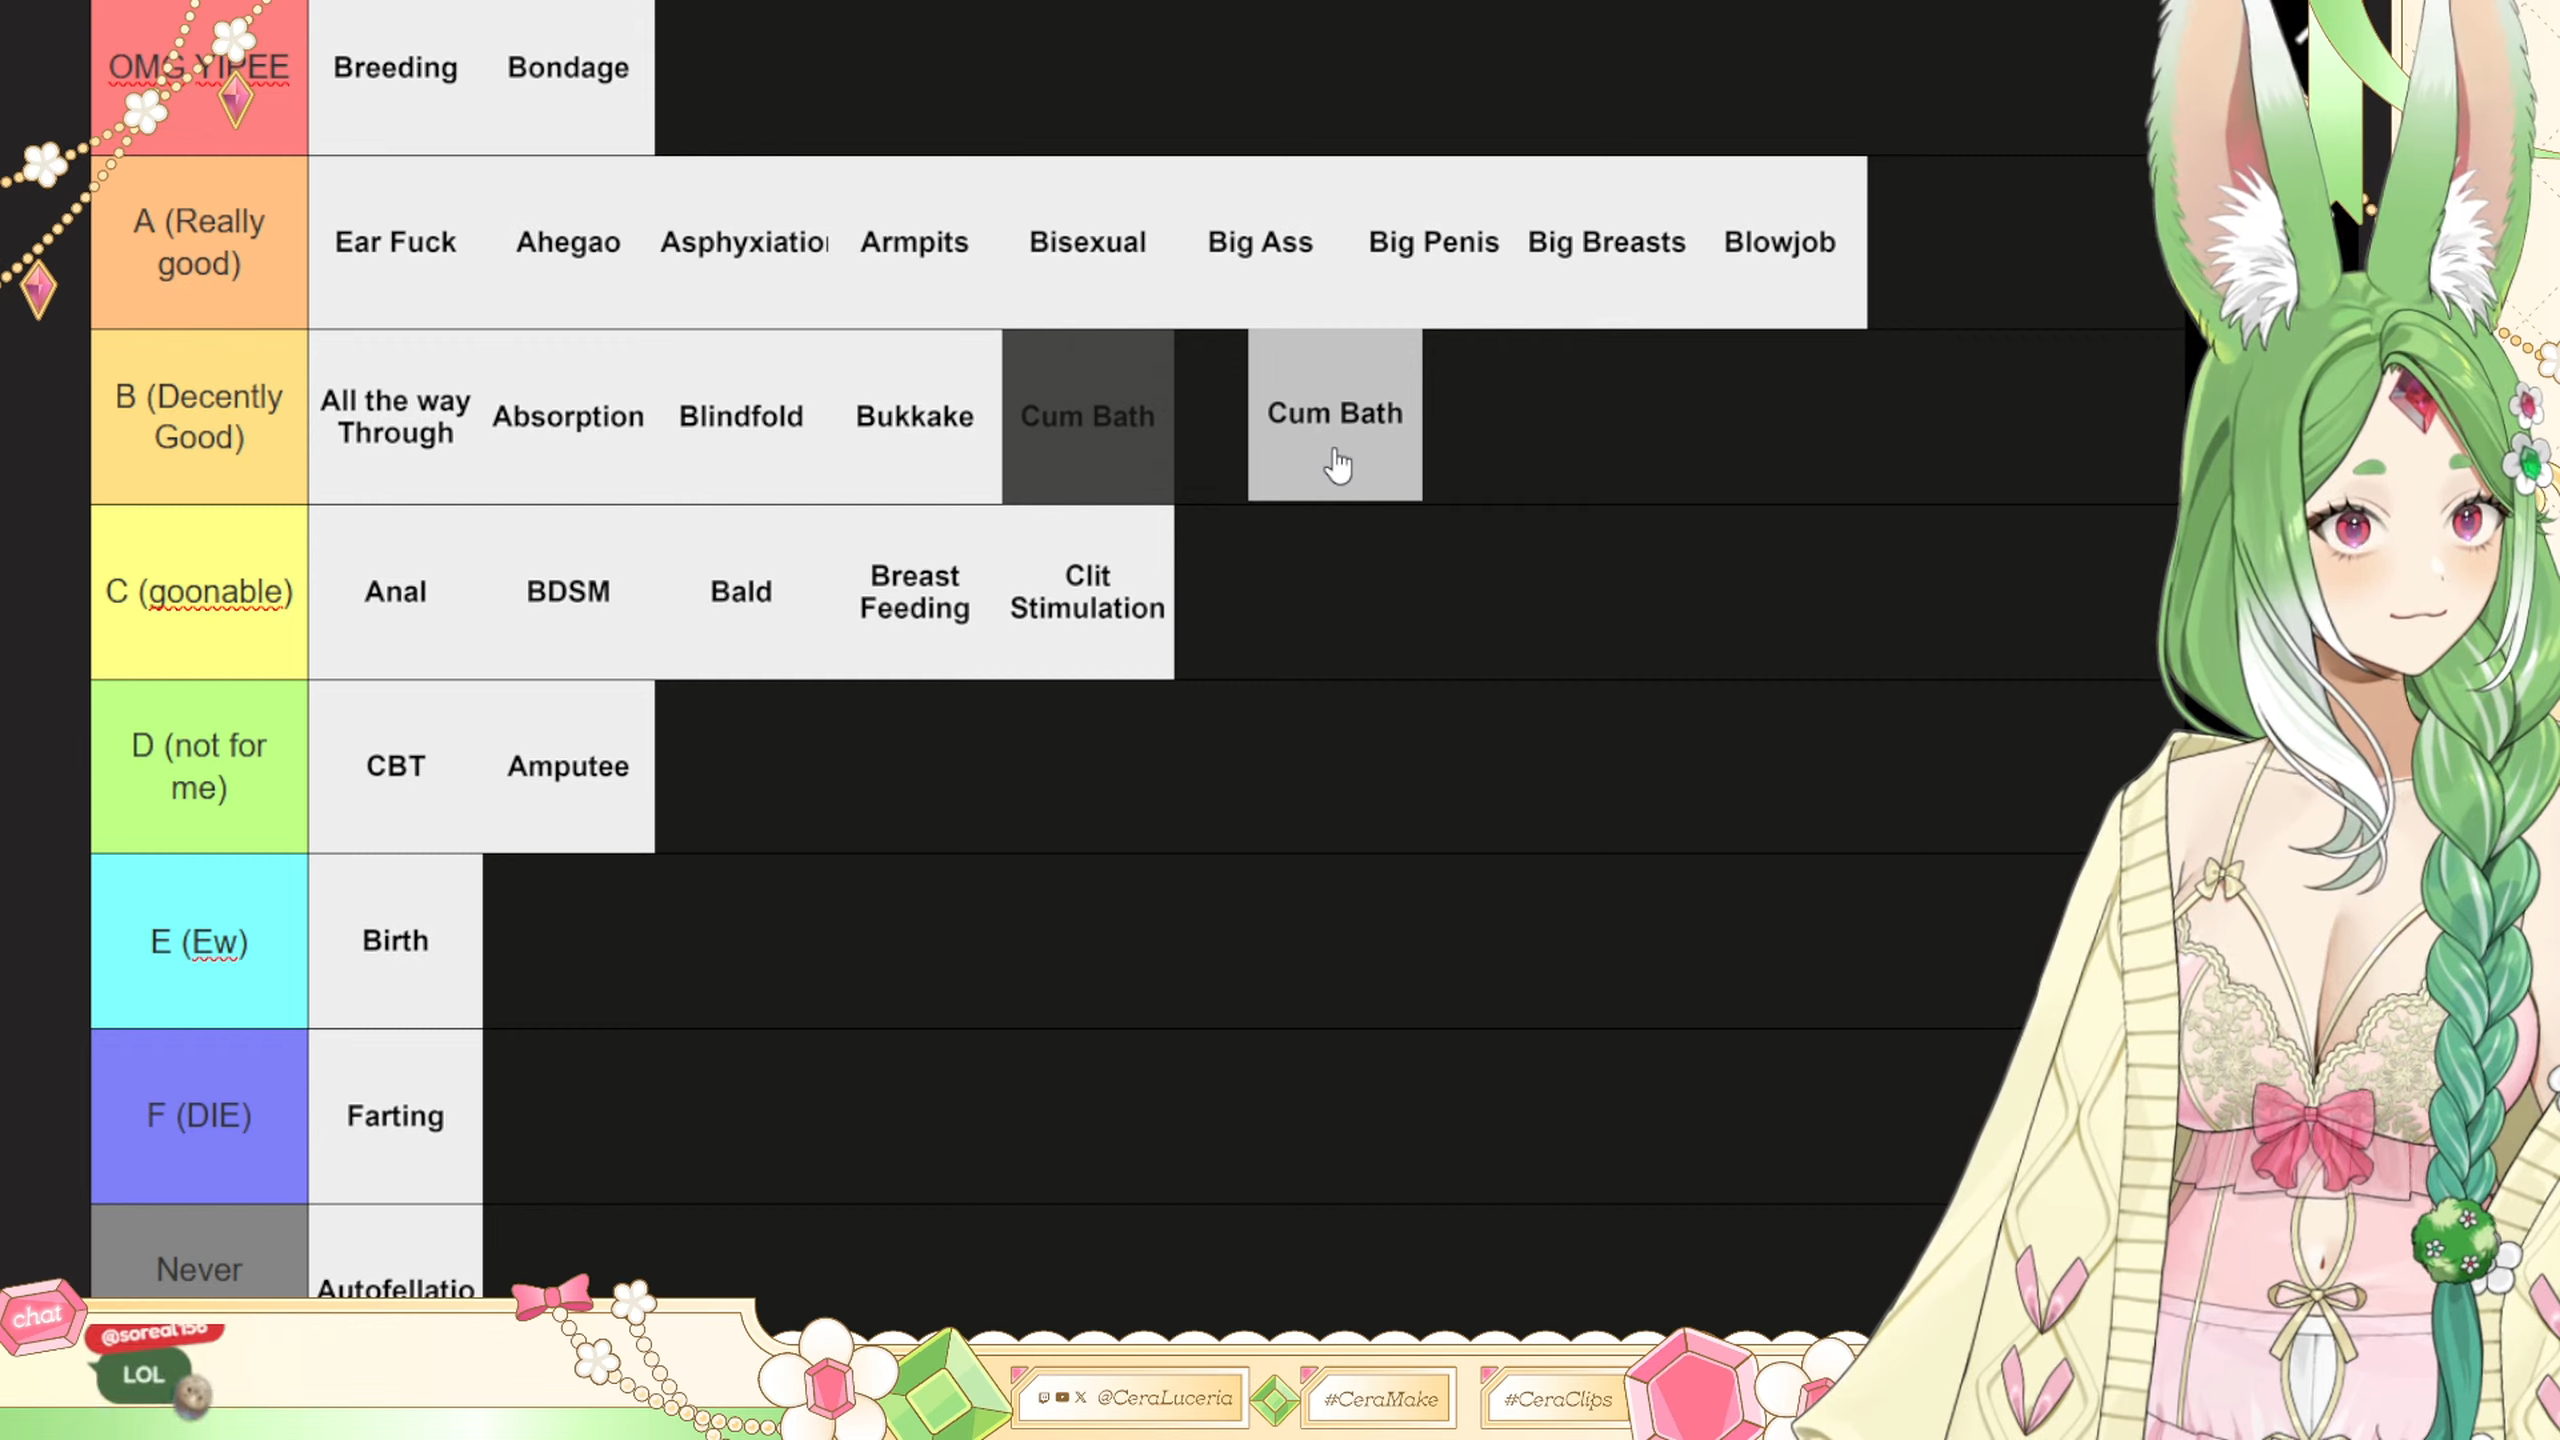Select the 'Absorption' tile
The width and height of the screenshot is (2560, 1440).
tap(568, 417)
